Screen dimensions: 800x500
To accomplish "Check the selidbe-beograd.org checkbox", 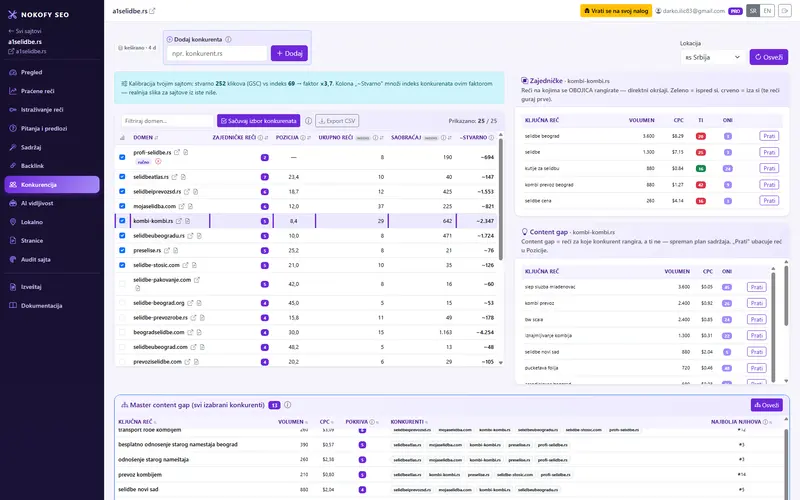I will [x=122, y=303].
